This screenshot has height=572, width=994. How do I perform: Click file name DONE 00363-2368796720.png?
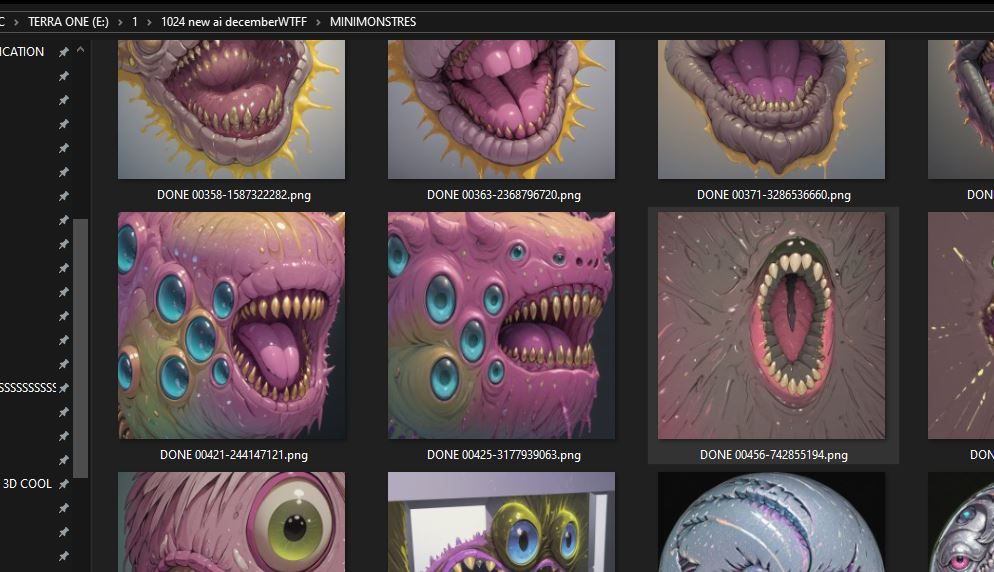tap(504, 195)
